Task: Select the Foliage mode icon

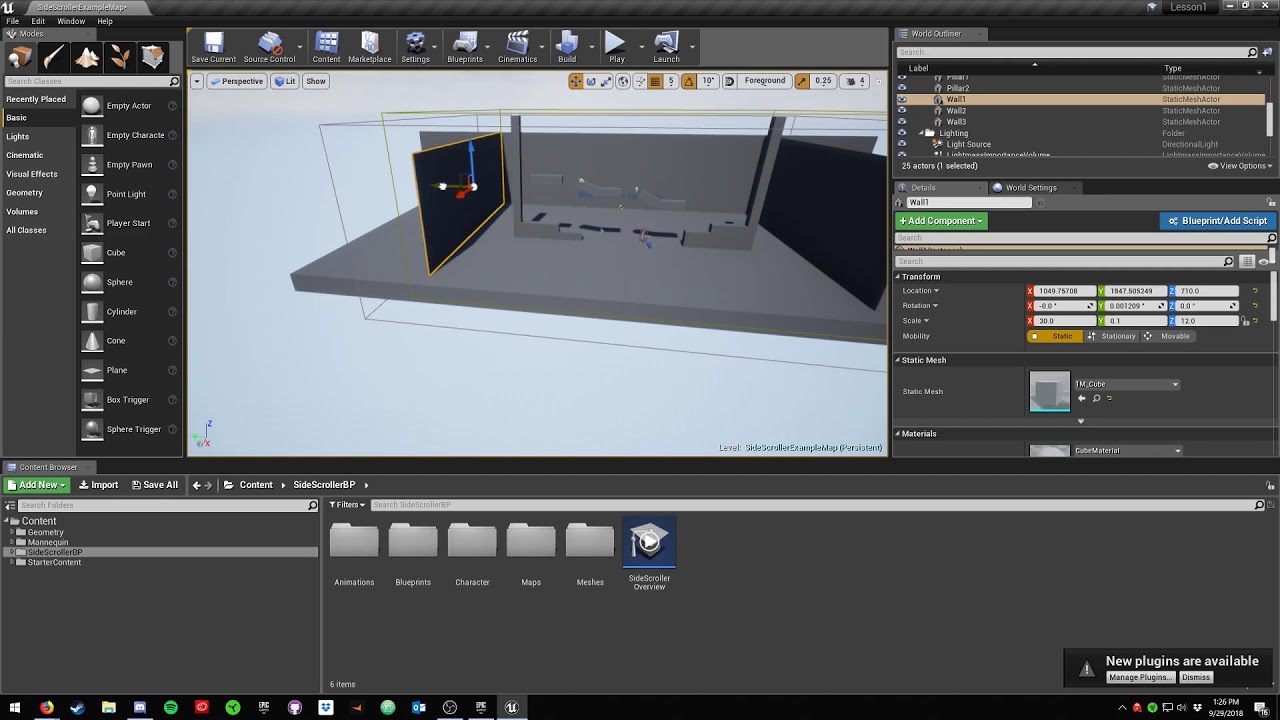Action: coord(120,57)
